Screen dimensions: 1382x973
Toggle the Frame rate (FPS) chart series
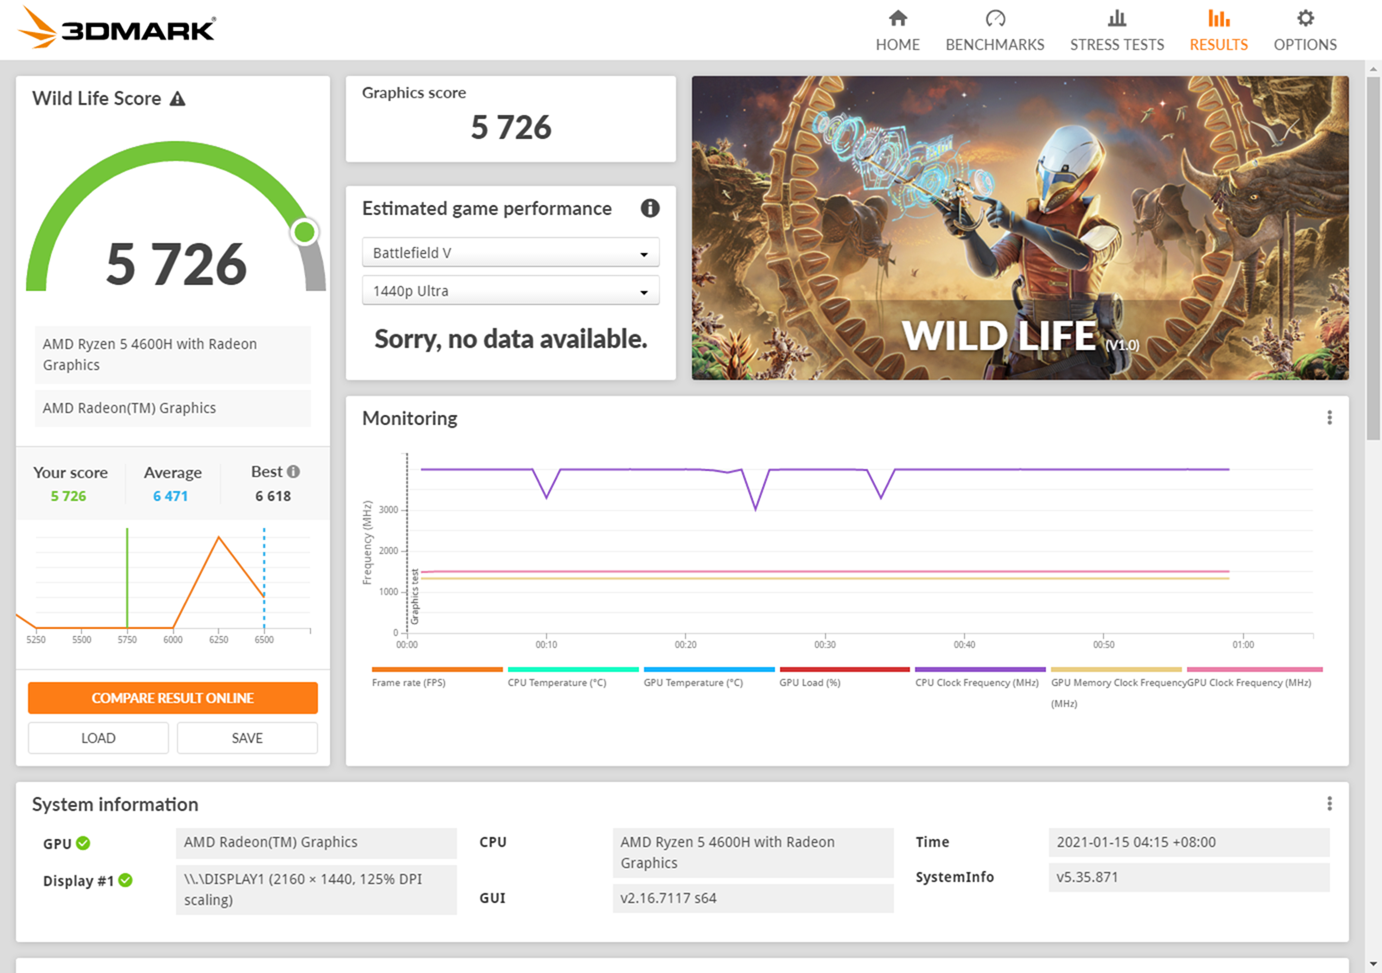[436, 676]
